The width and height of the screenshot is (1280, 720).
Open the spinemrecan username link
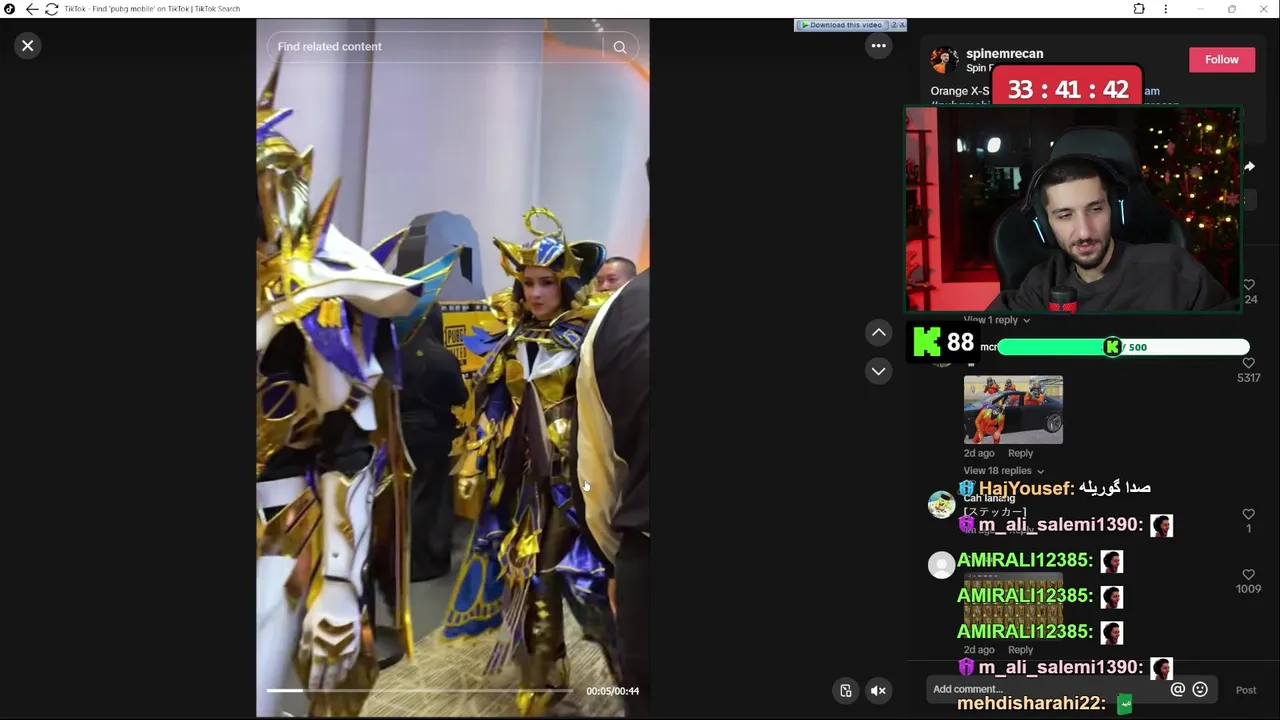click(x=1004, y=54)
